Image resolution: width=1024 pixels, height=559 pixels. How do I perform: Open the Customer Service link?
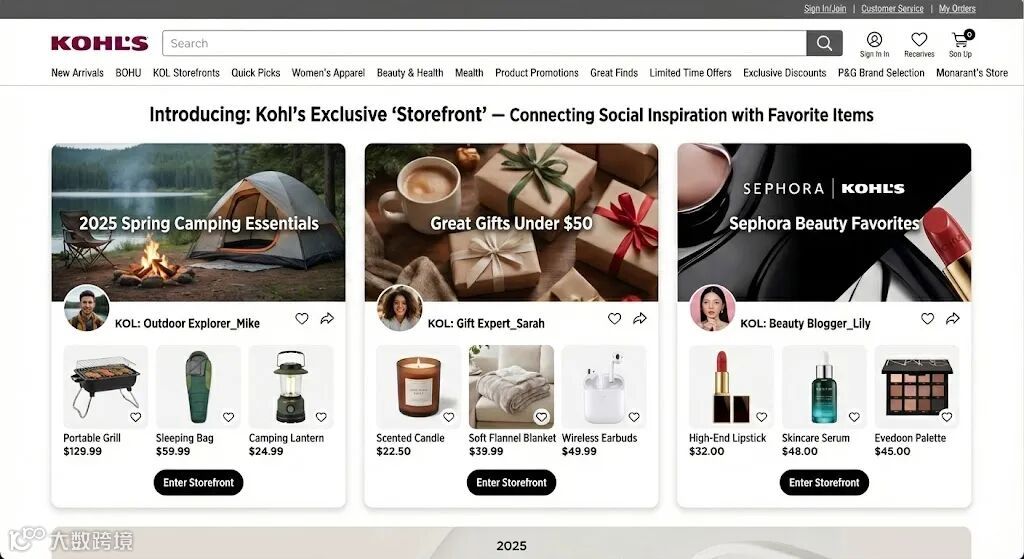(x=892, y=8)
